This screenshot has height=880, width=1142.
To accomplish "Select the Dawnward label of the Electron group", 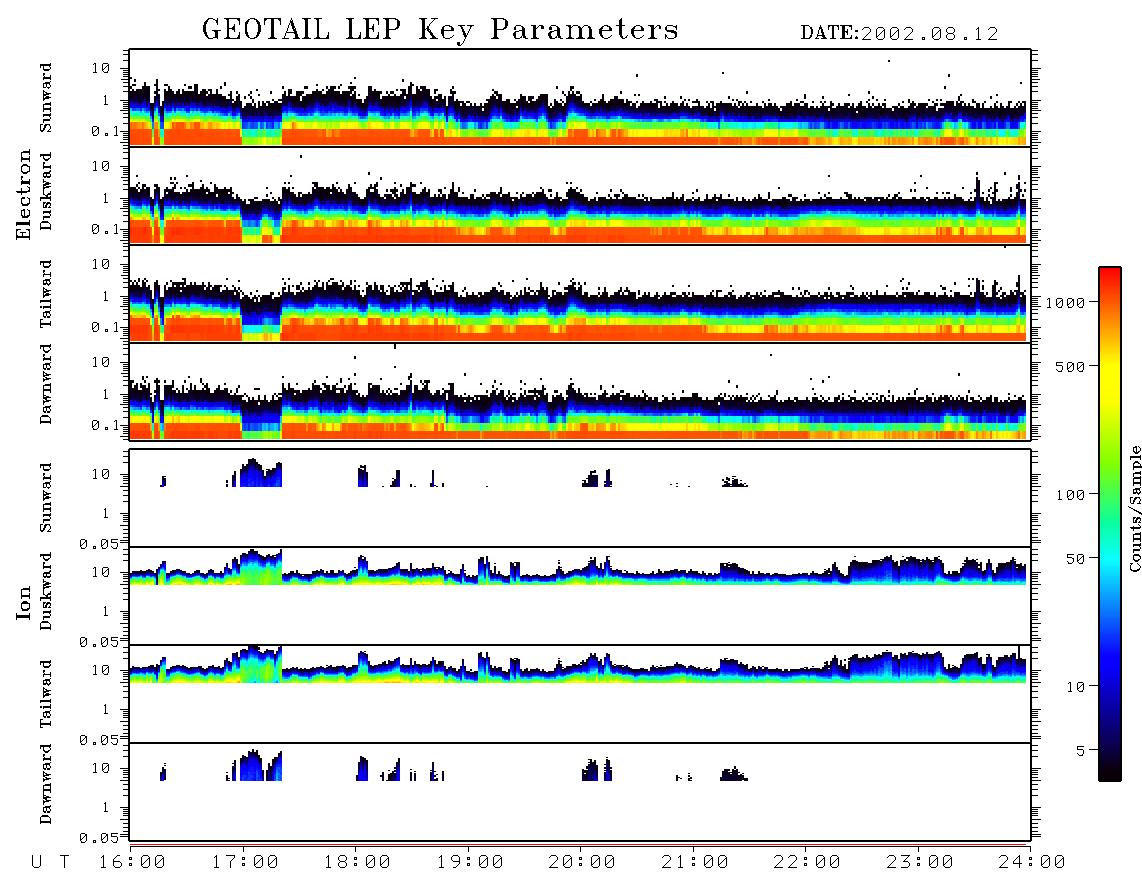I will tap(46, 384).
